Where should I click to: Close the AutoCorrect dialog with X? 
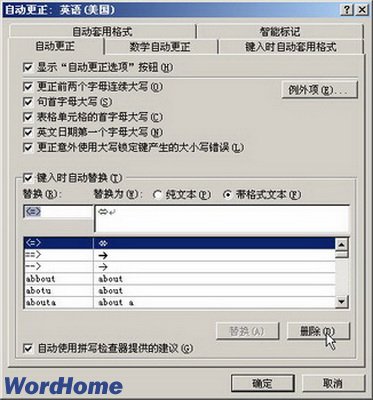tap(361, 10)
